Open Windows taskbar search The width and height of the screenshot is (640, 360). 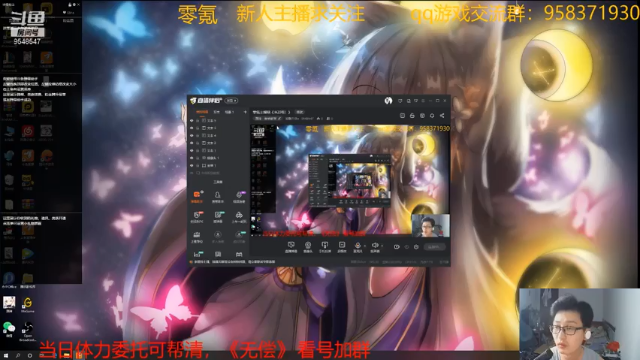[x=18, y=356]
